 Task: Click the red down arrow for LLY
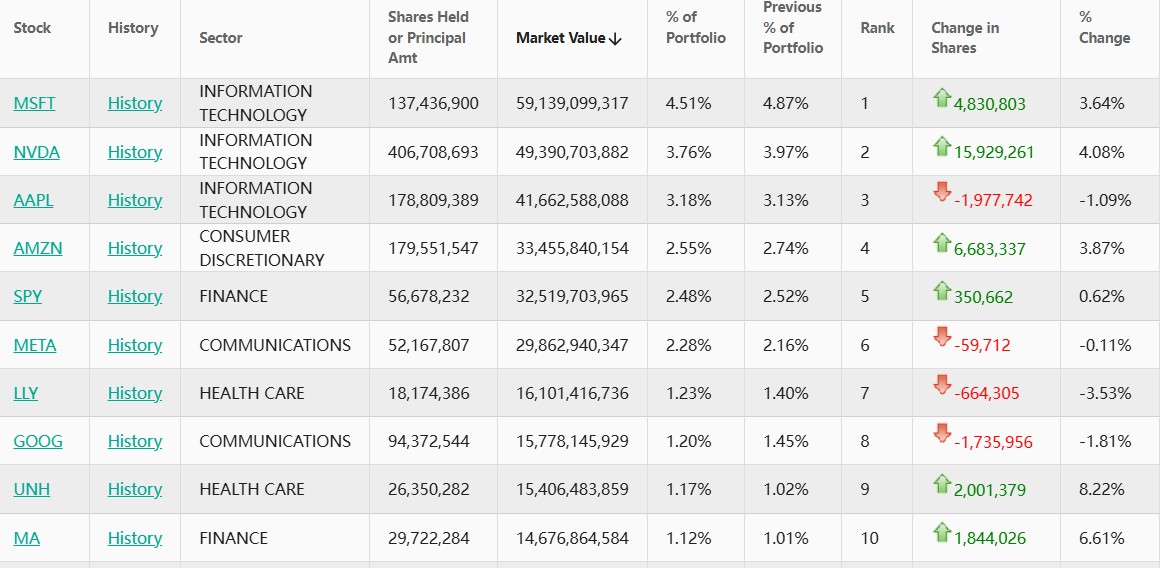point(941,386)
